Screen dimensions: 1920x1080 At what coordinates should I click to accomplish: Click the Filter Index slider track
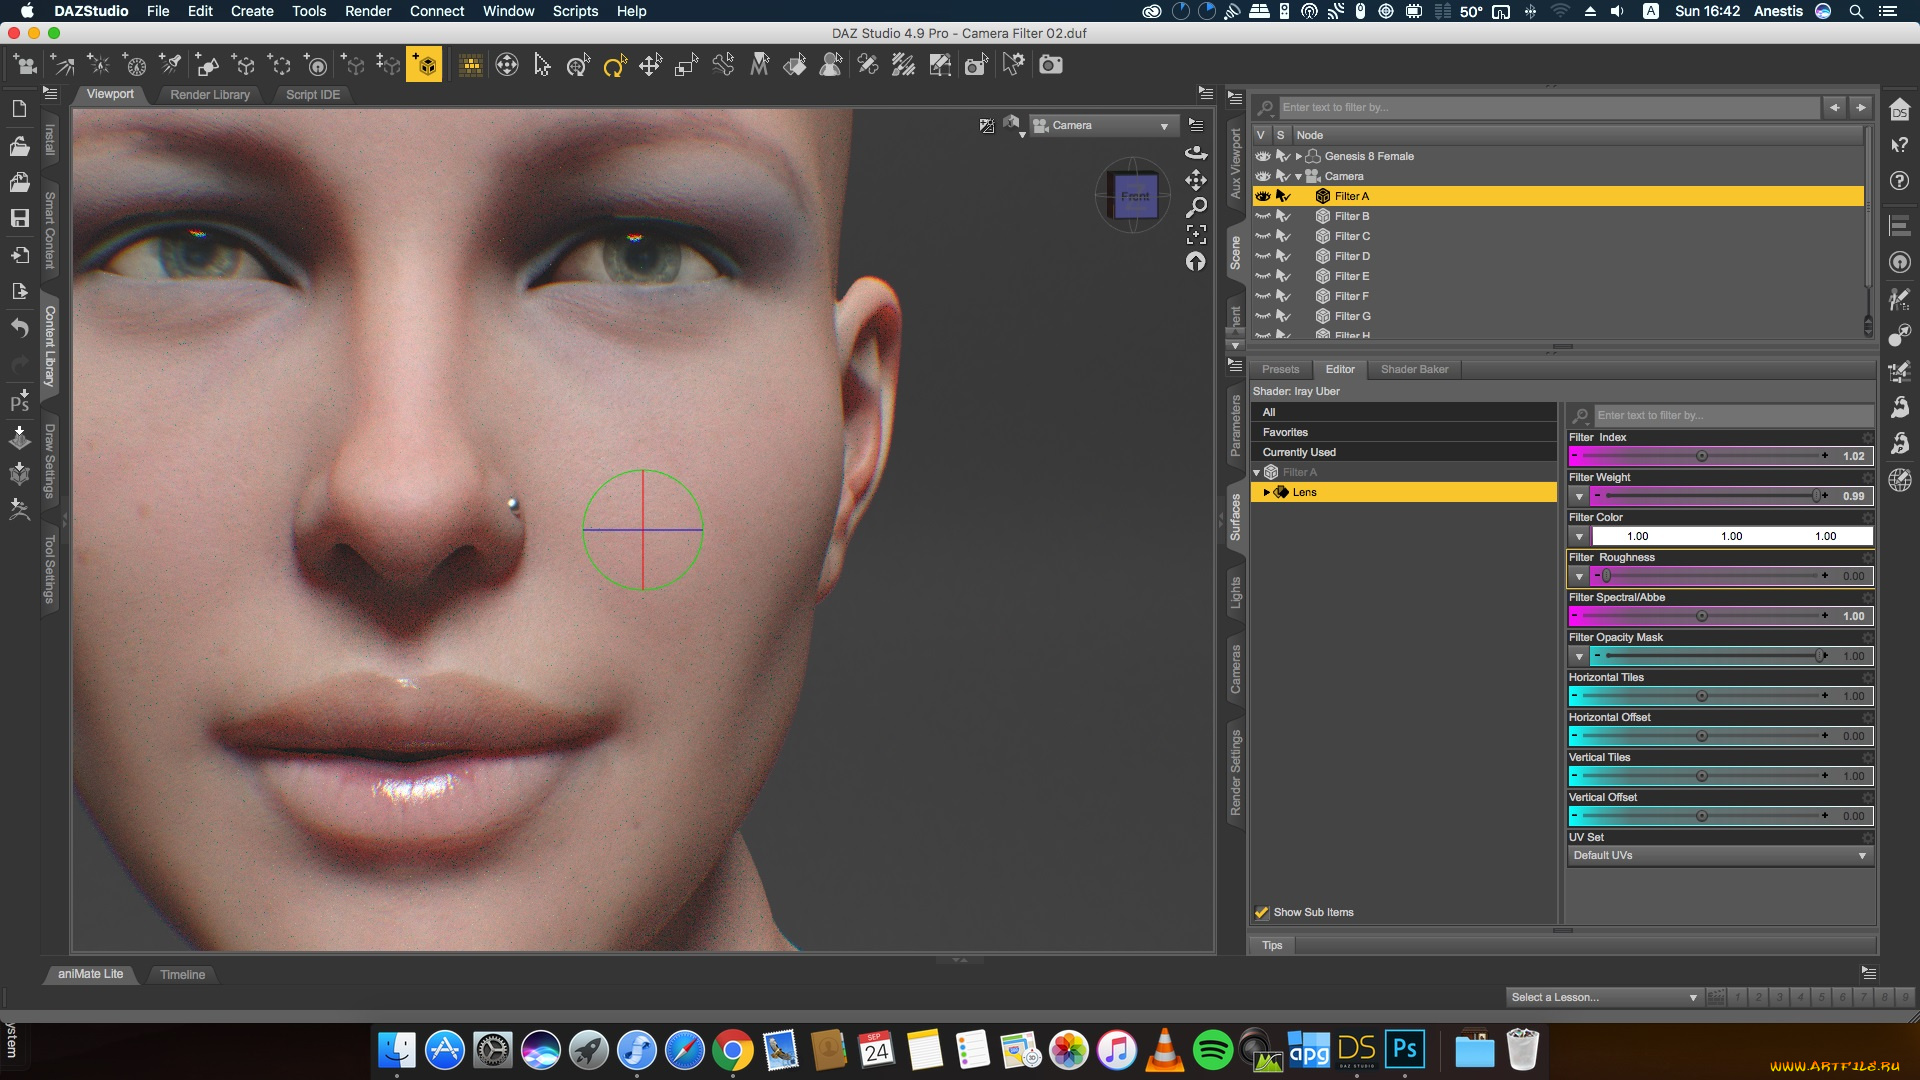1700,456
